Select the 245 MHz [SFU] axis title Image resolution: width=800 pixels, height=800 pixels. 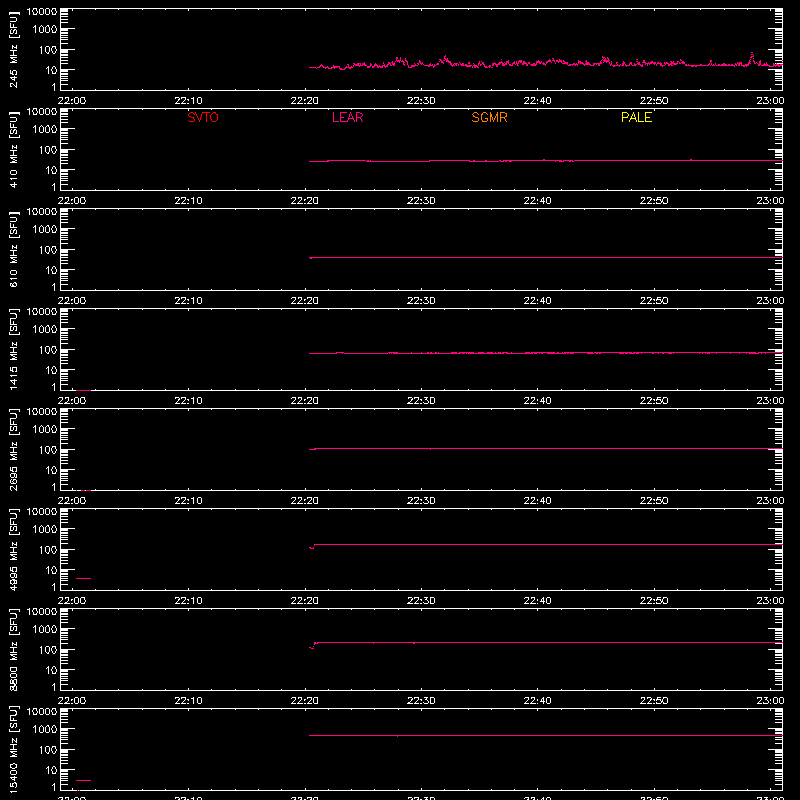point(13,50)
